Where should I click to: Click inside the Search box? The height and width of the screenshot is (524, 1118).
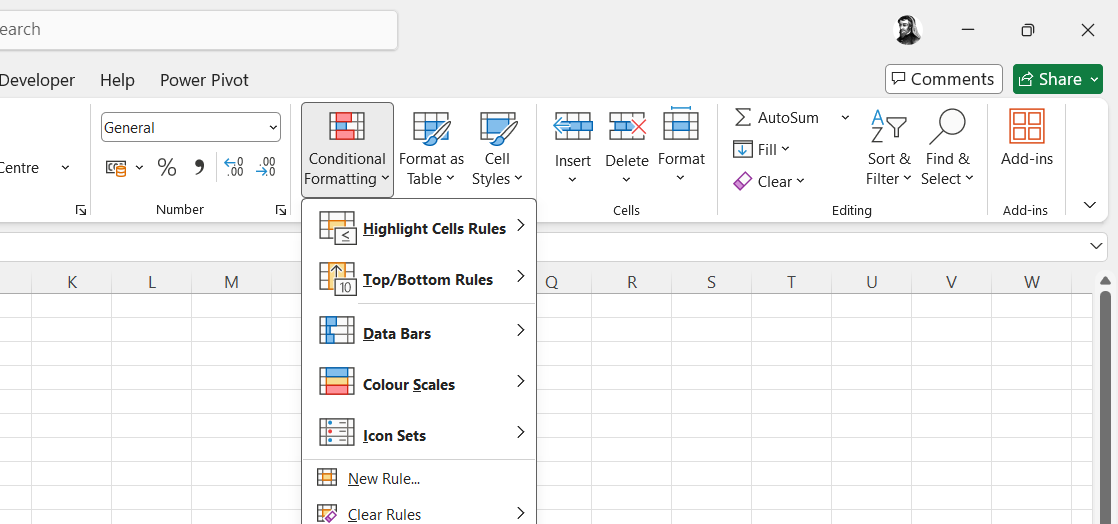pos(197,30)
